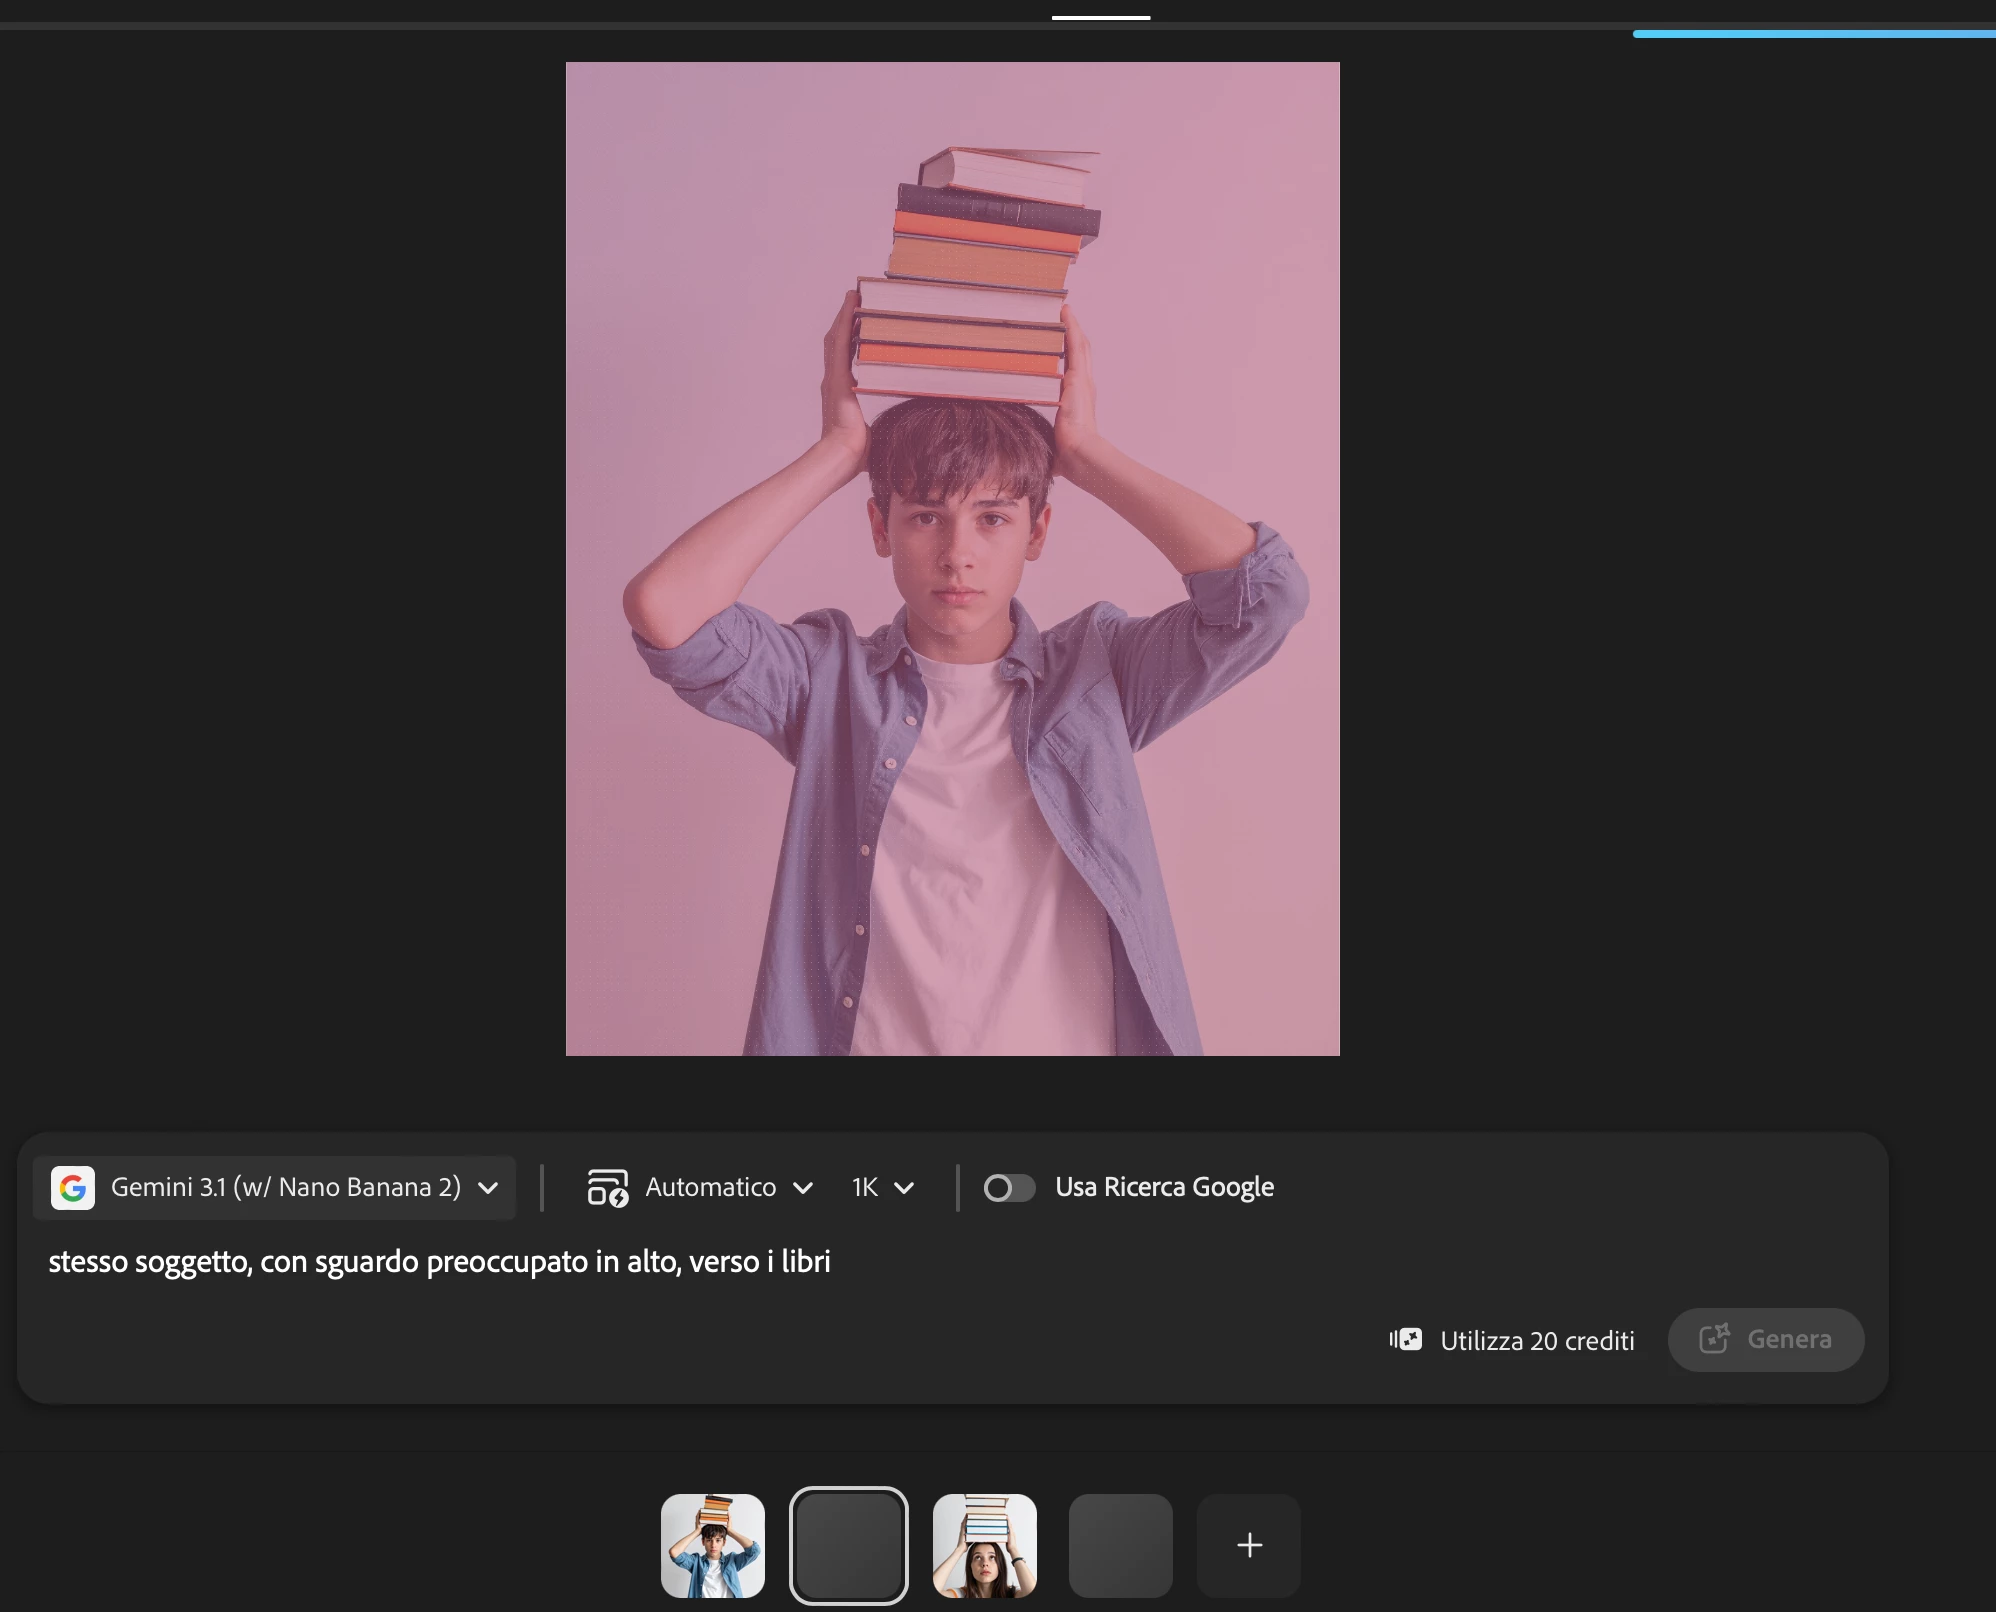The width and height of the screenshot is (1996, 1612).
Task: Open the 1K resolution dropdown
Action: point(882,1188)
